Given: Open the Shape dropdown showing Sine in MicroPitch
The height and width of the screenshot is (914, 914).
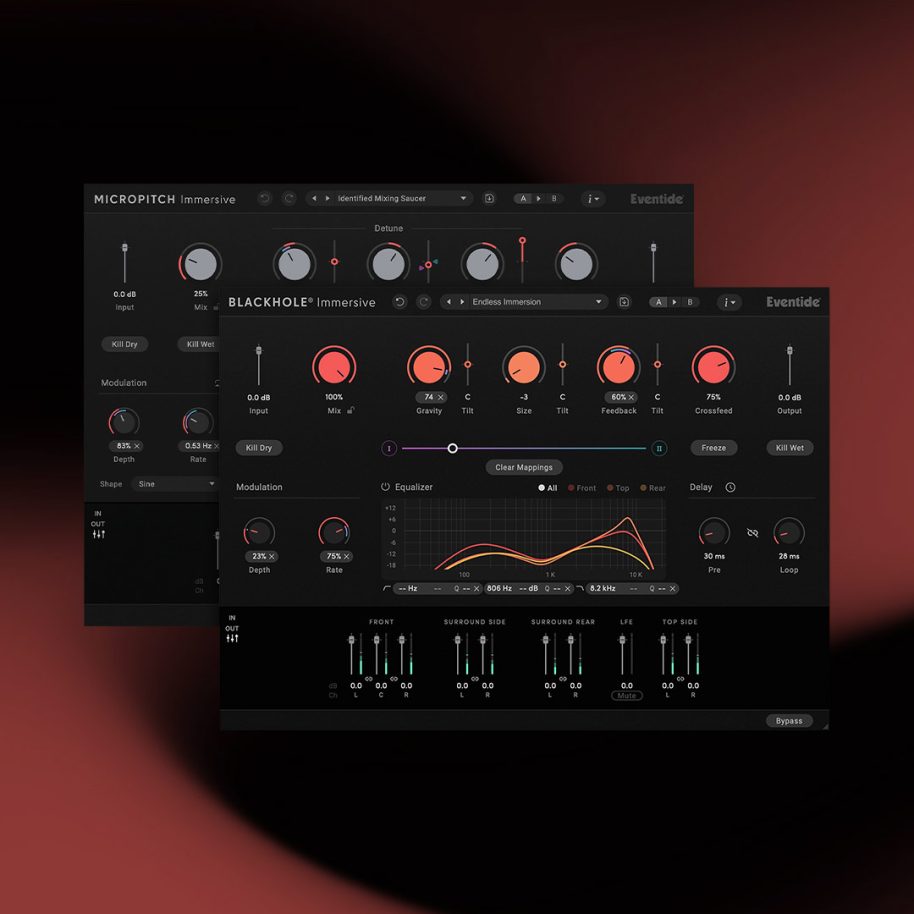Looking at the screenshot, I should point(175,484).
